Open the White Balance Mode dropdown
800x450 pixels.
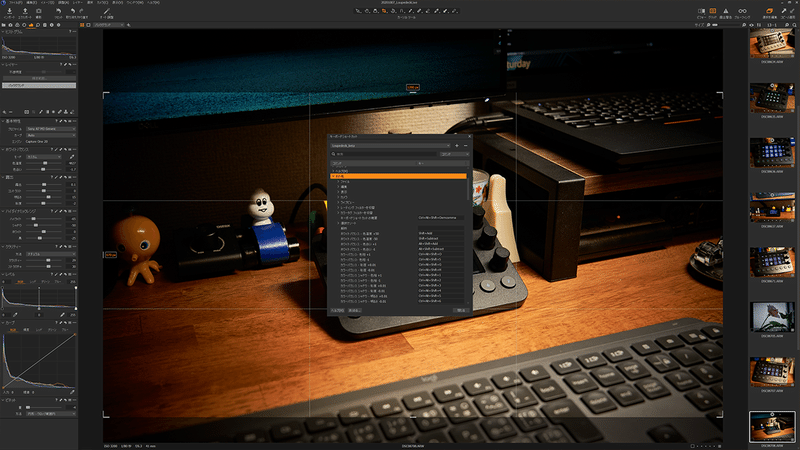pyautogui.click(x=44, y=157)
